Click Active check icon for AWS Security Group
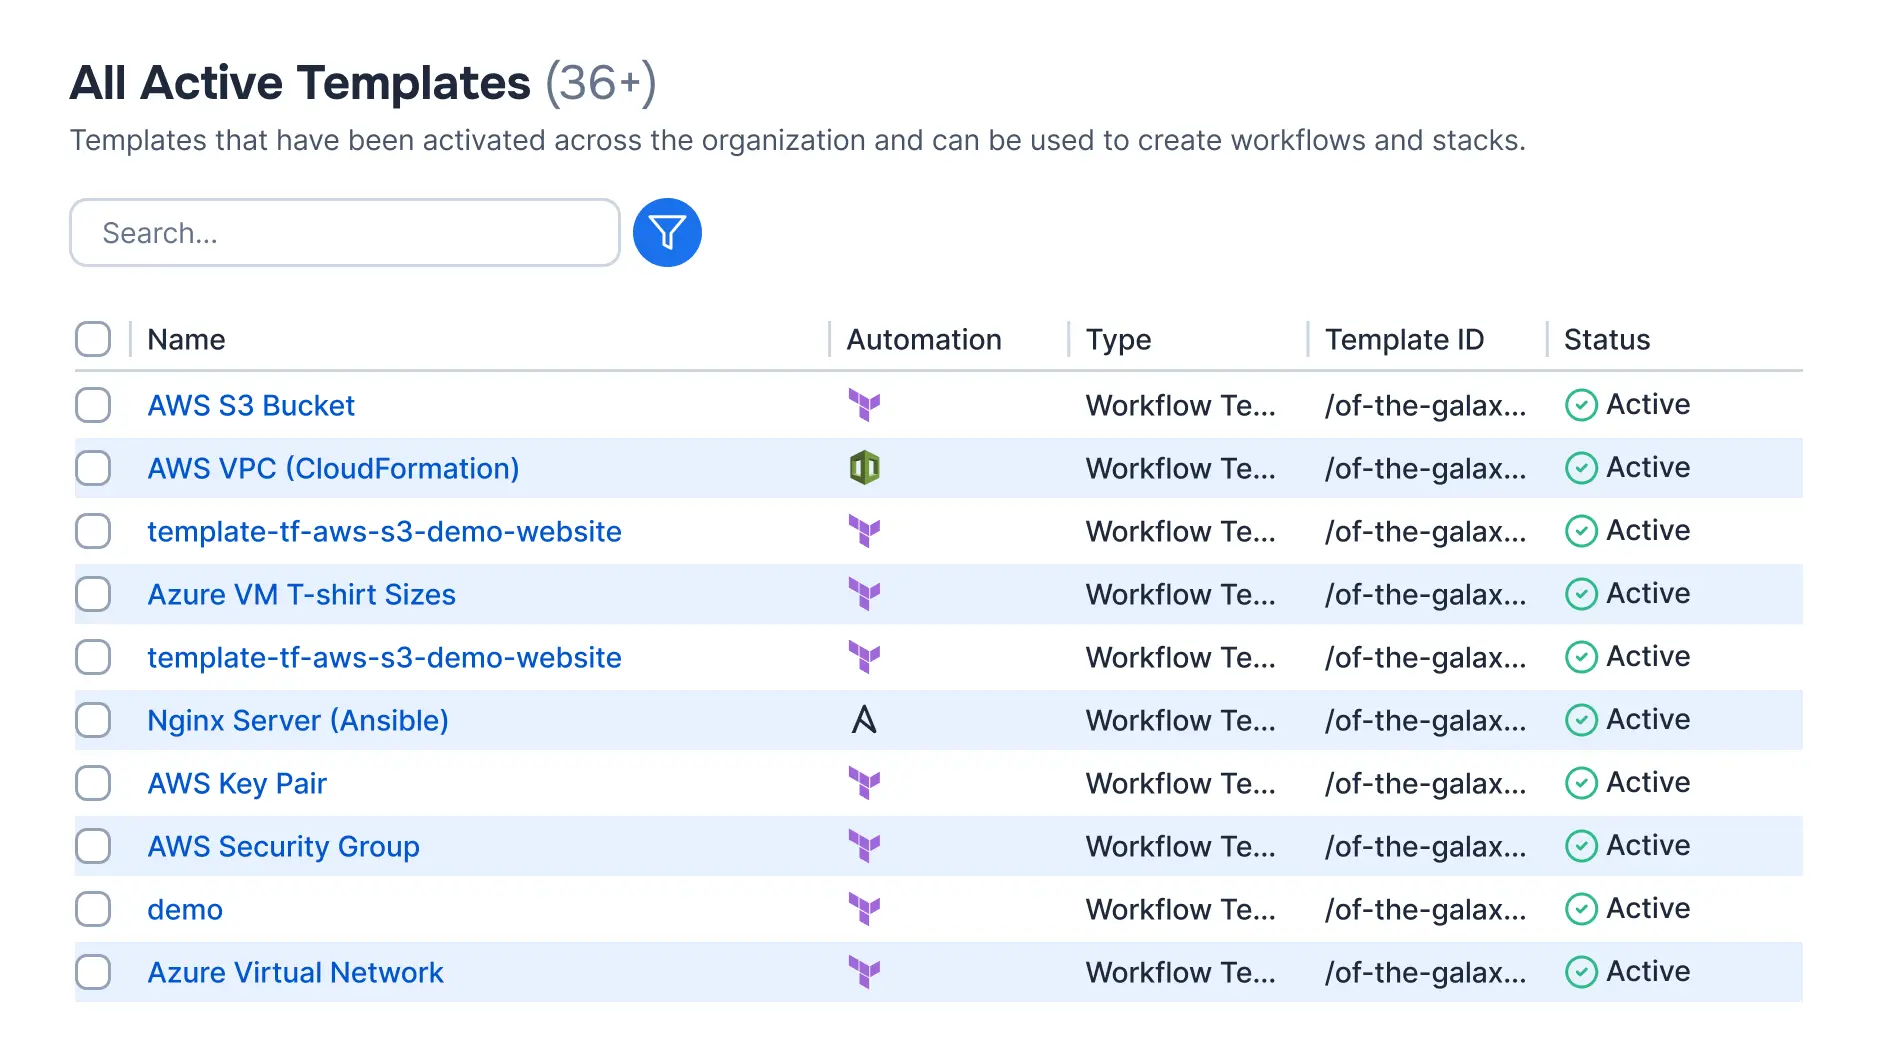The image size is (1893, 1059). click(1581, 846)
